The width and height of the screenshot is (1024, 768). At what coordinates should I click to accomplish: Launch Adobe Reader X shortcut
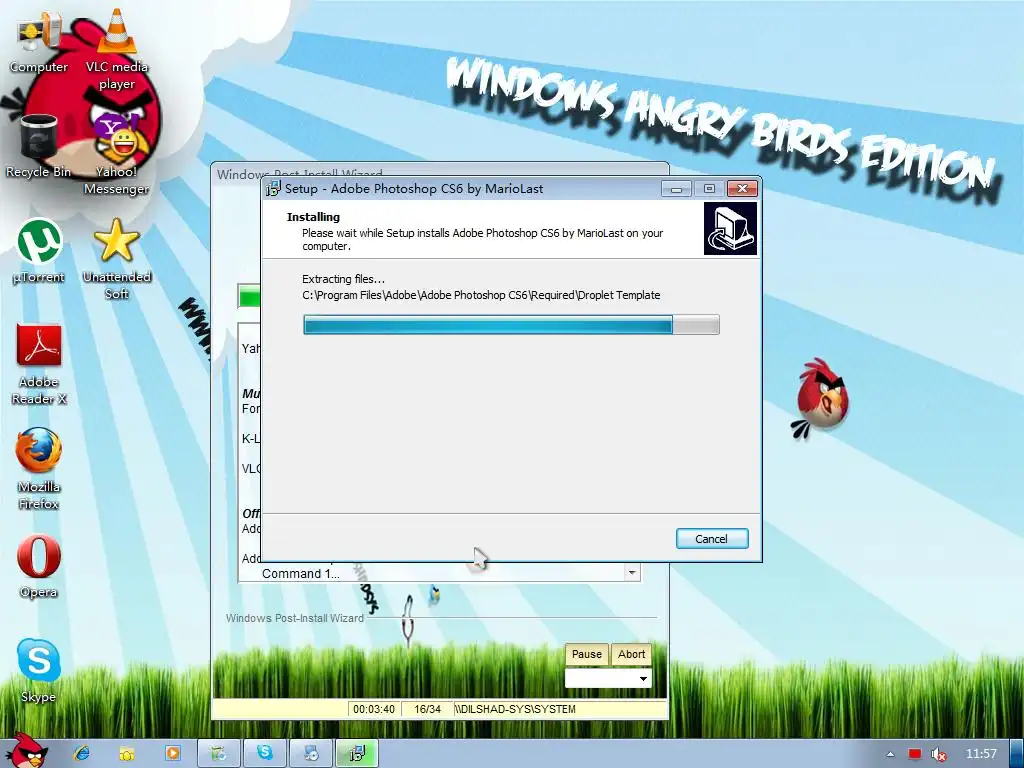point(39,364)
